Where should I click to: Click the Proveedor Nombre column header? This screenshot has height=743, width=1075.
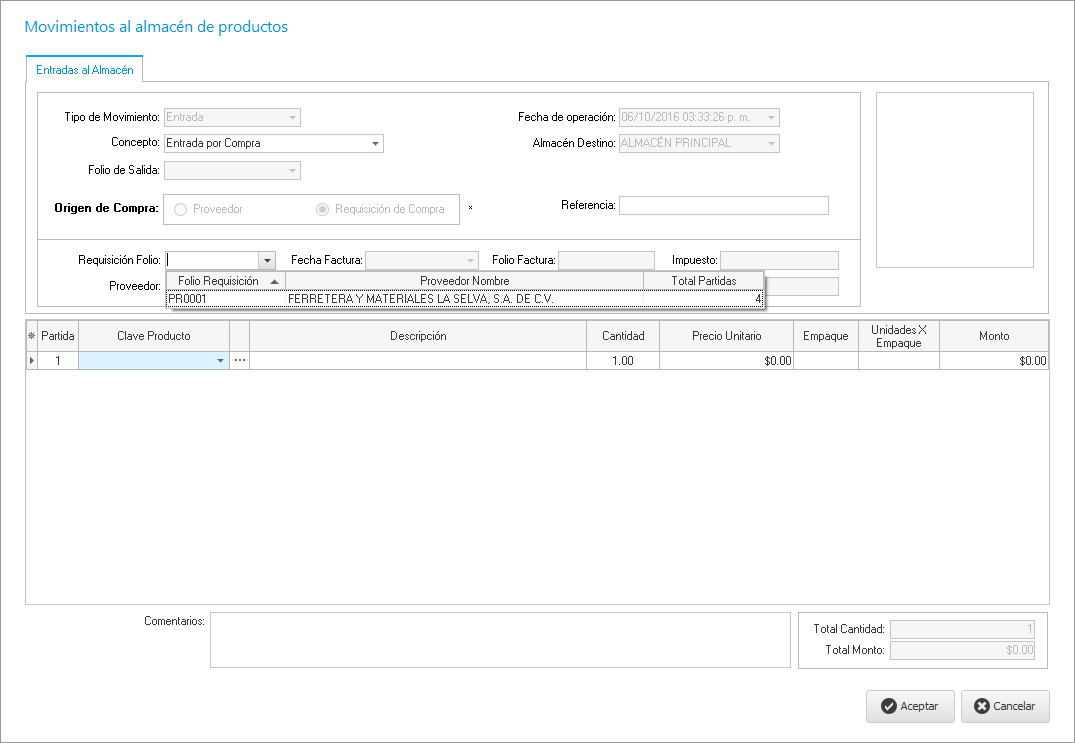pyautogui.click(x=464, y=281)
